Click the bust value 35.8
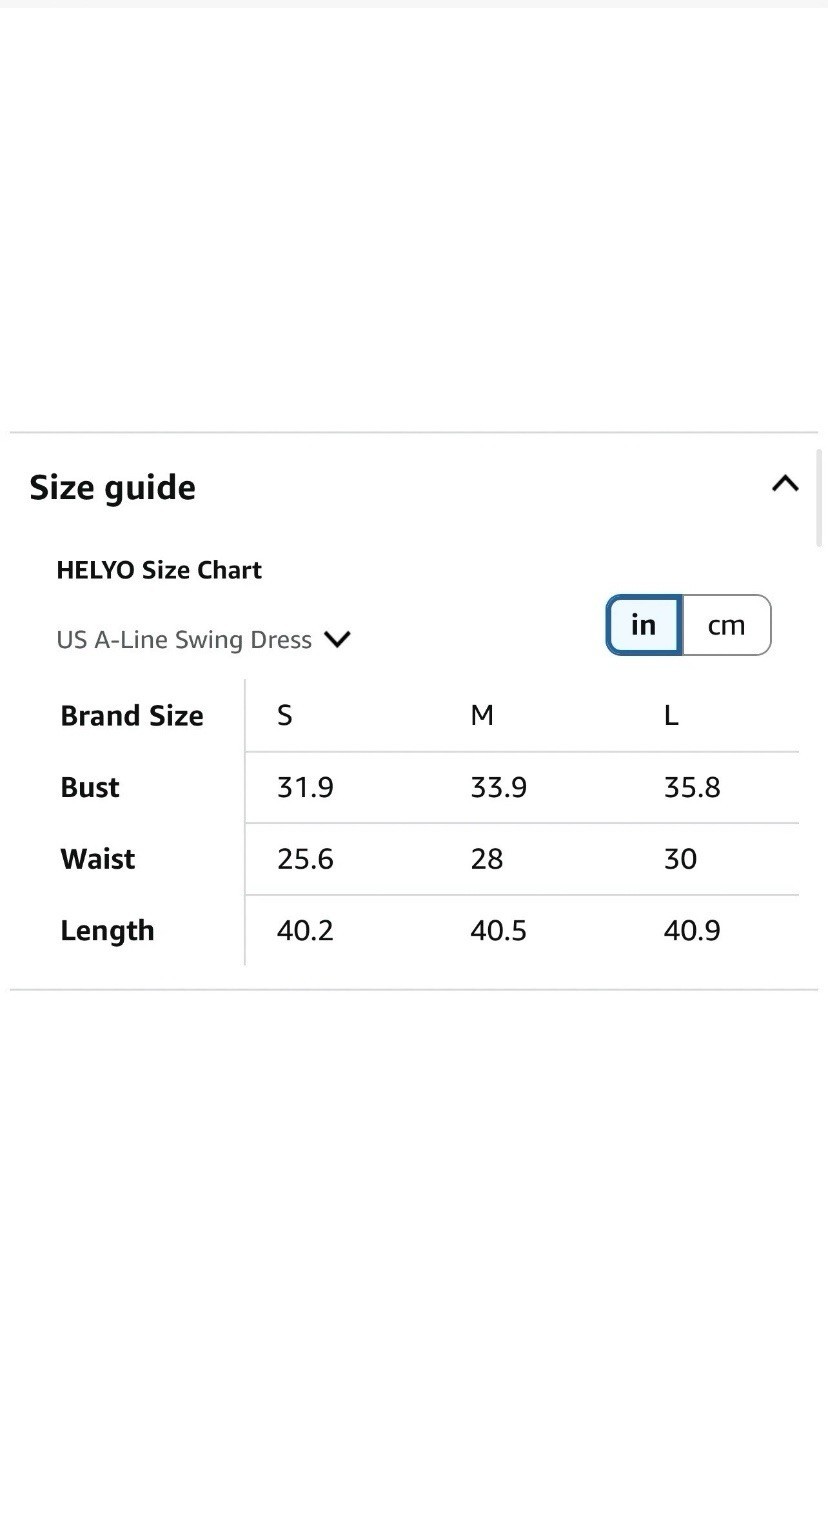Image resolution: width=828 pixels, height=1540 pixels. click(x=692, y=787)
